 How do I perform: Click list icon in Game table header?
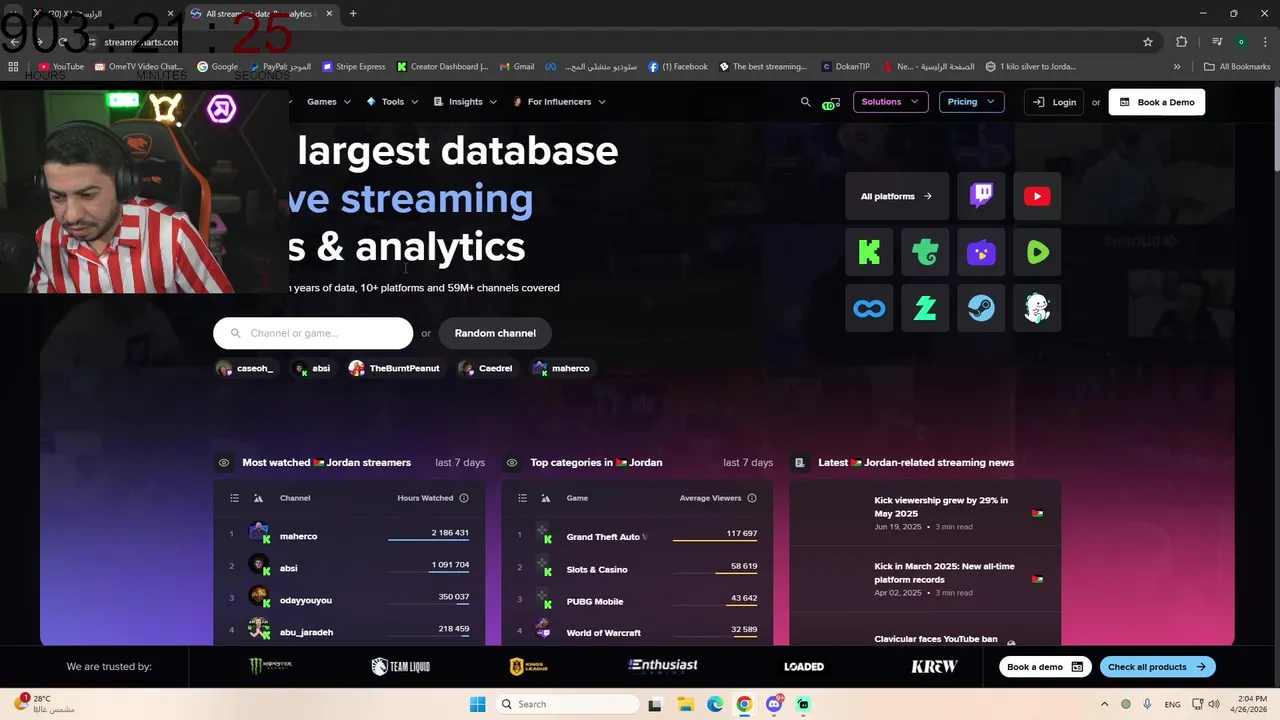pyautogui.click(x=522, y=498)
